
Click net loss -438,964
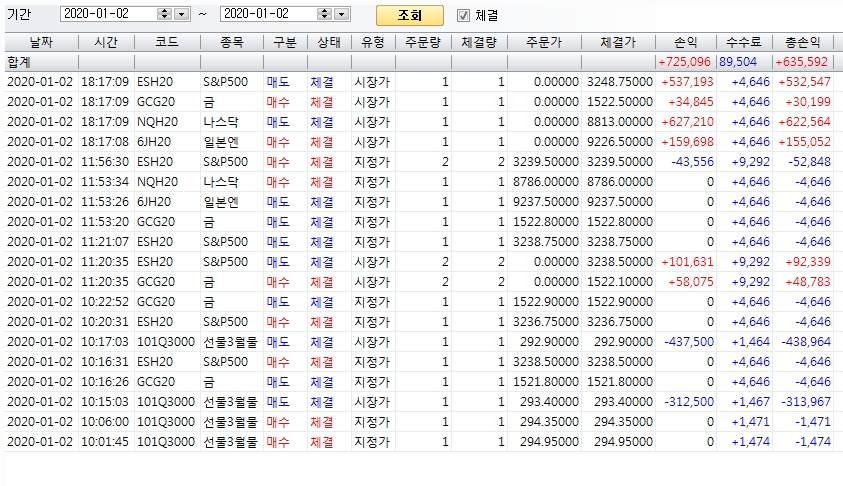coord(806,341)
